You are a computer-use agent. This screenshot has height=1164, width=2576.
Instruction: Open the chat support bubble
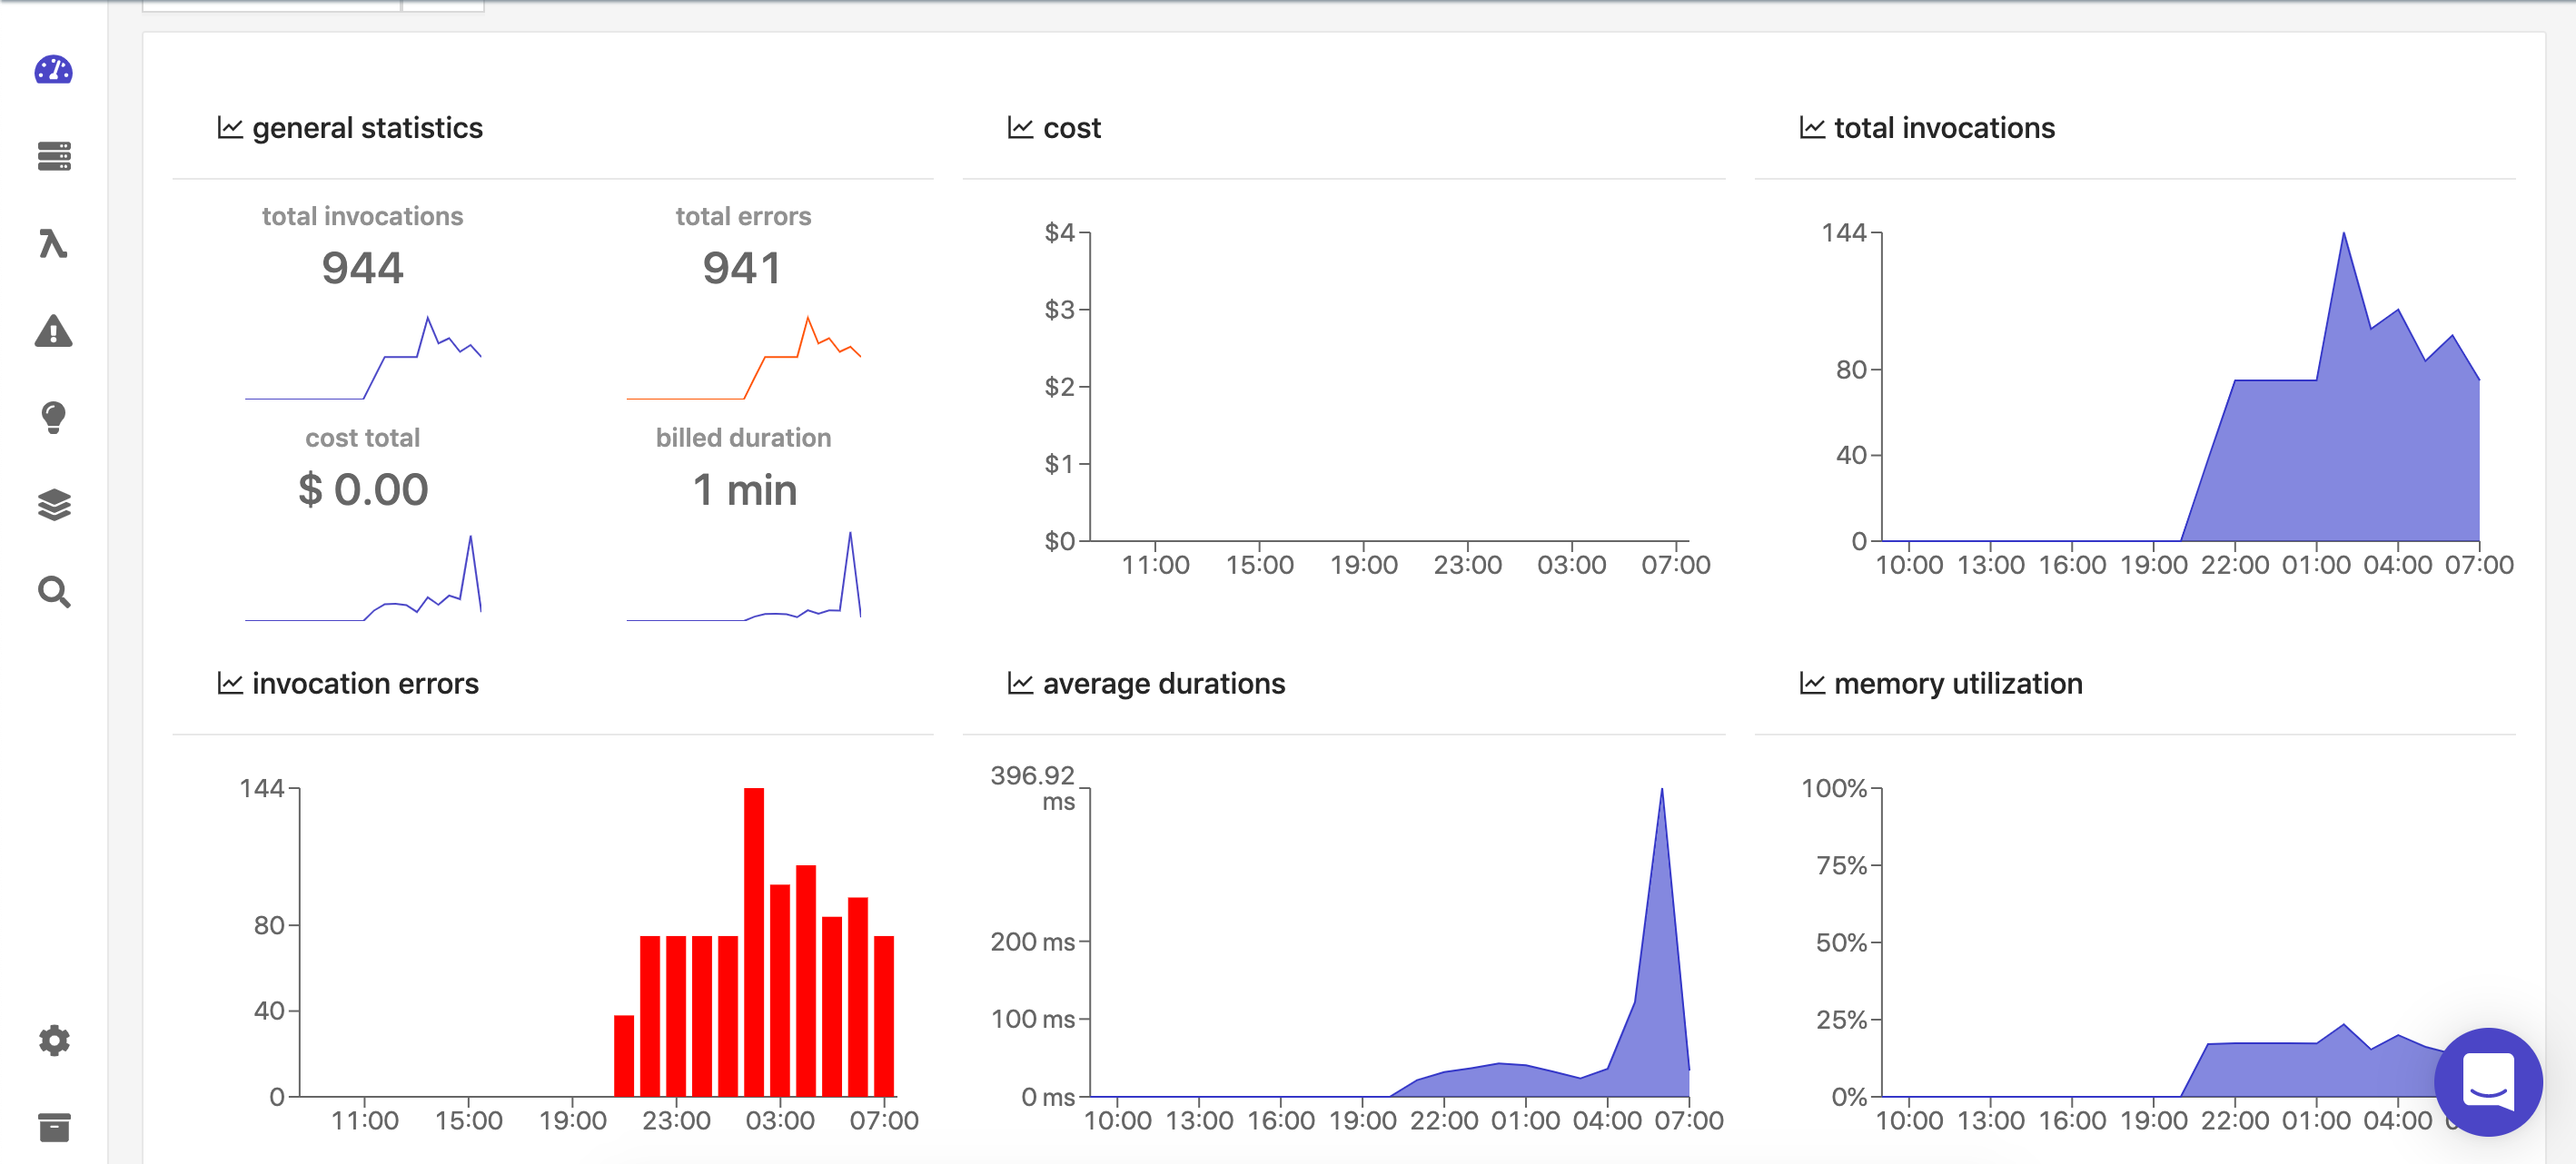(x=2488, y=1082)
